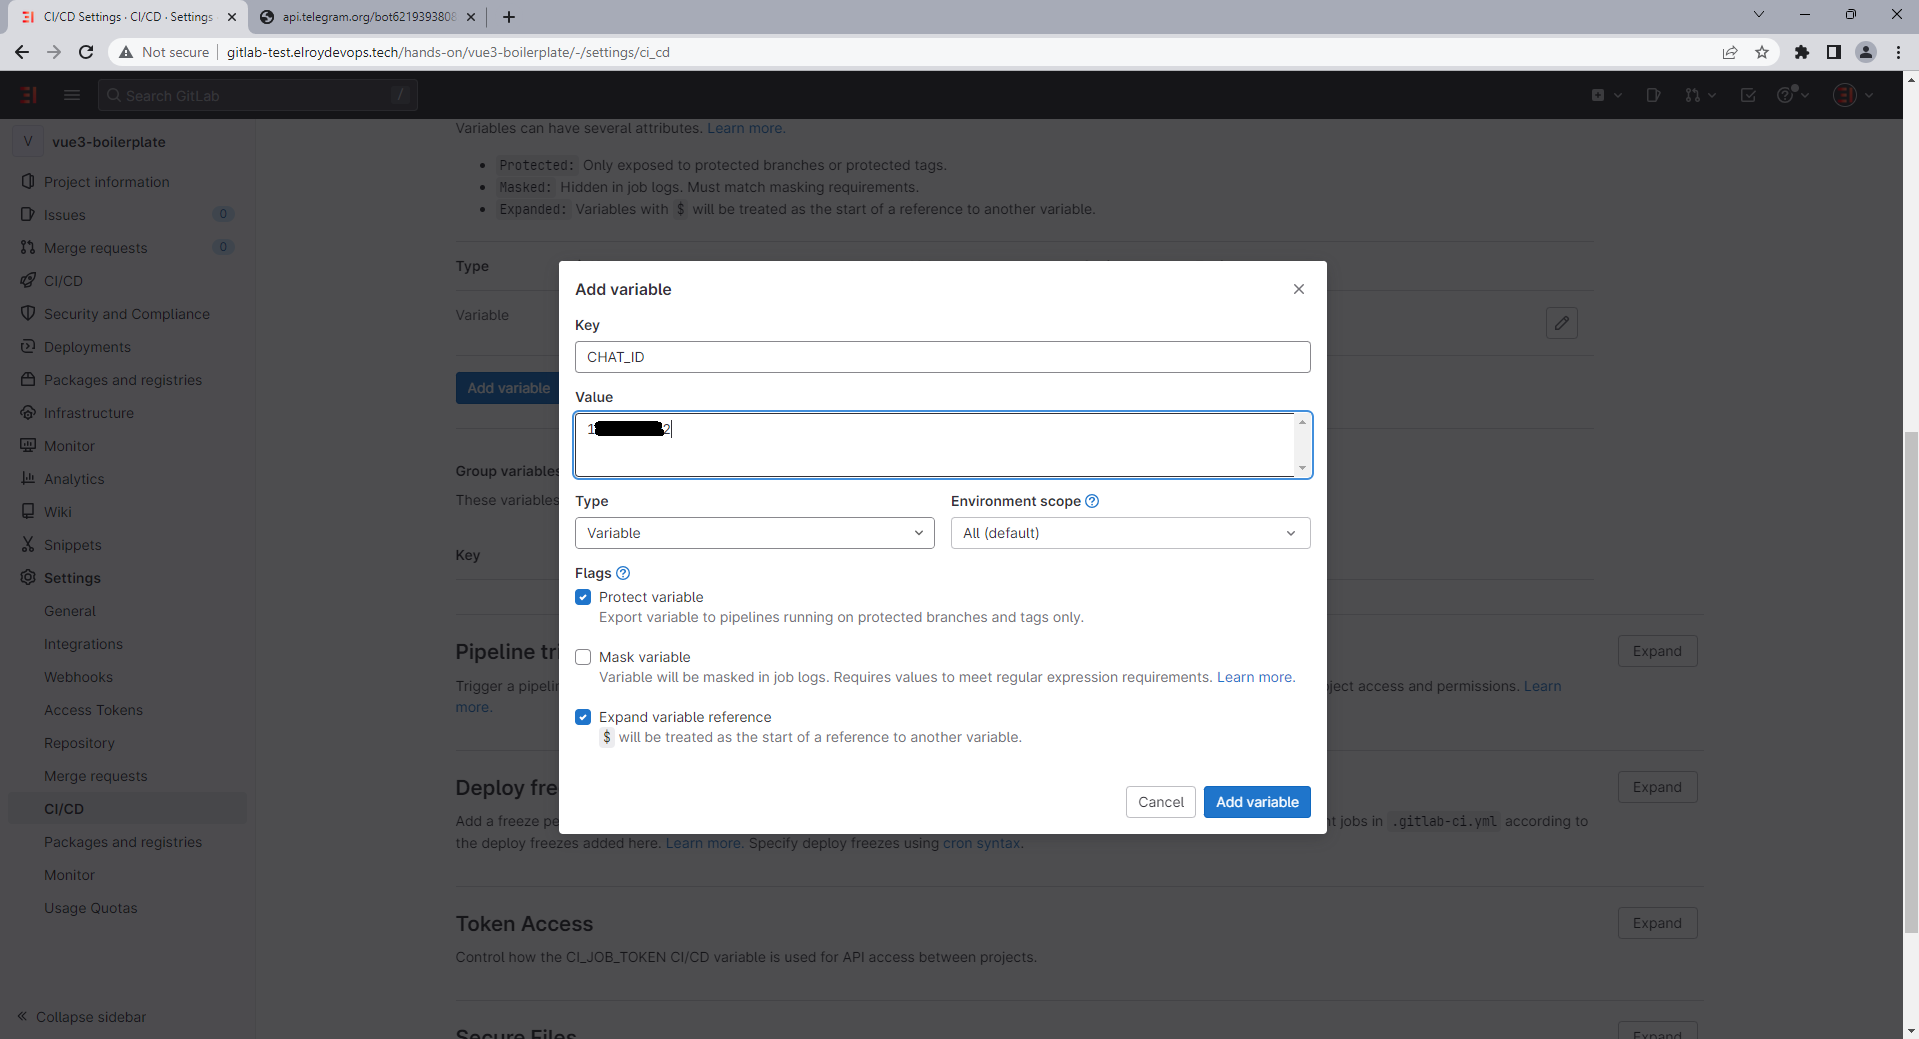Reload the page with browser refresh icon
Image resolution: width=1919 pixels, height=1039 pixels.
[86, 52]
